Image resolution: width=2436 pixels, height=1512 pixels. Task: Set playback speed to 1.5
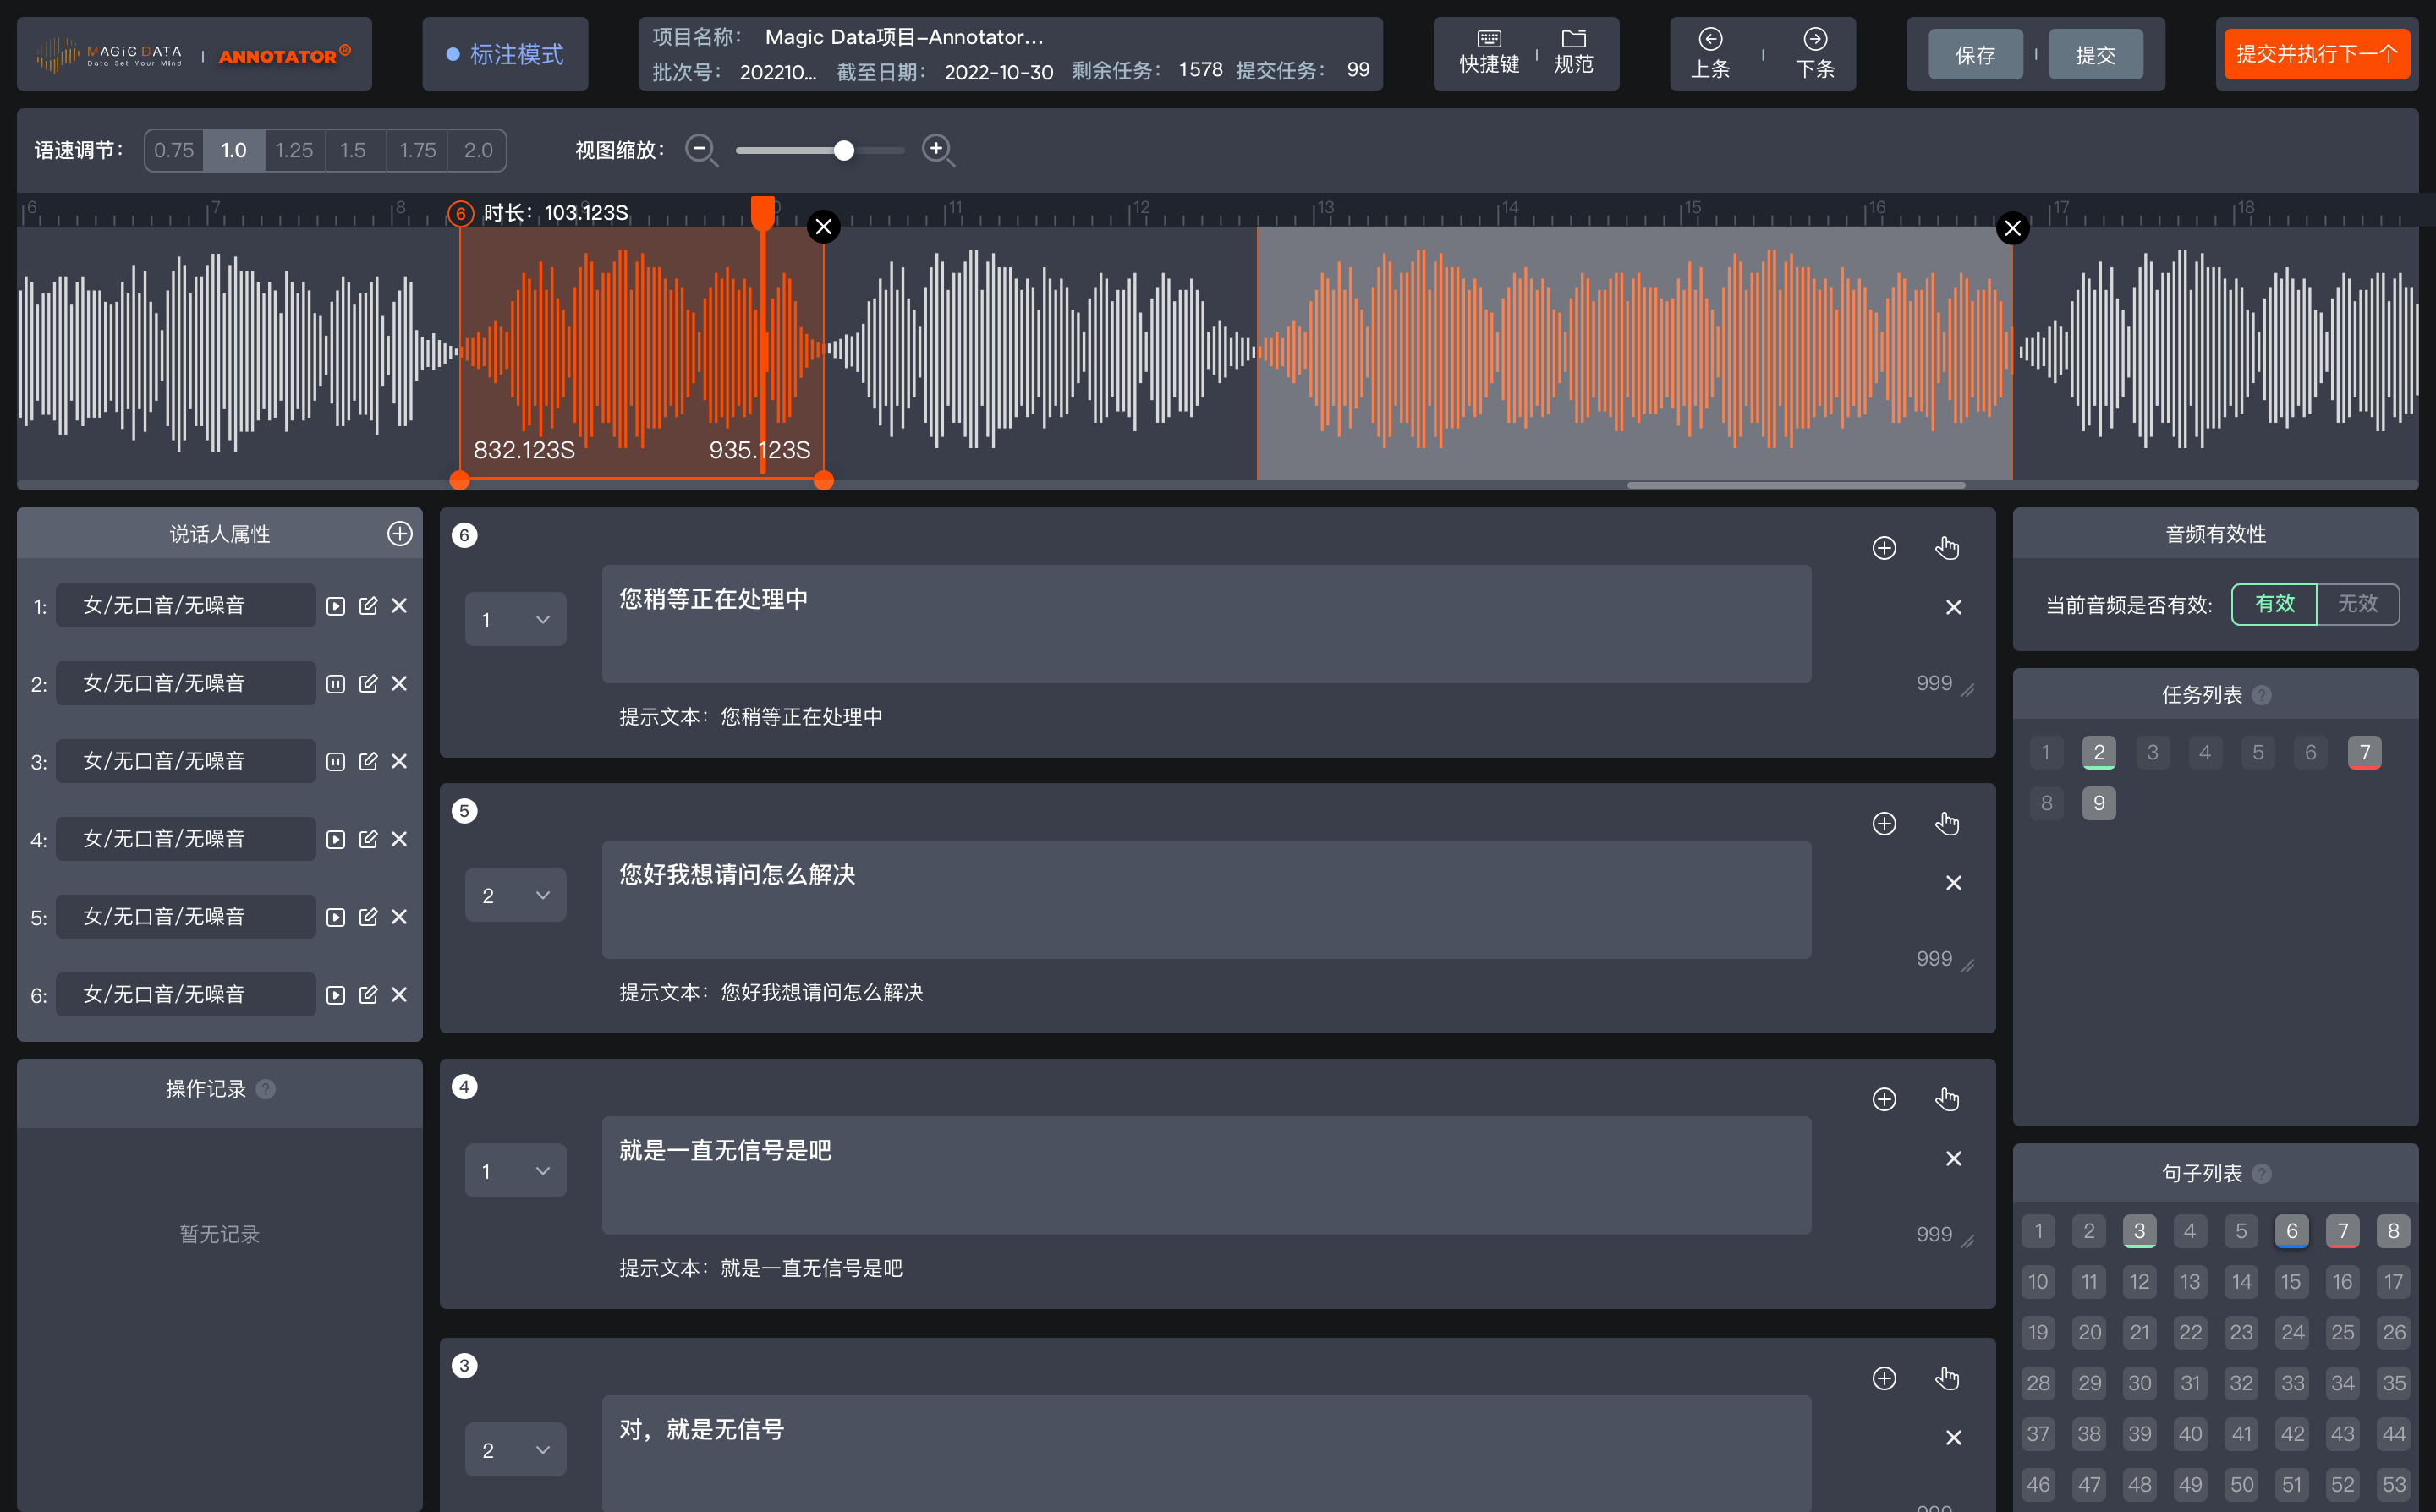pos(353,150)
